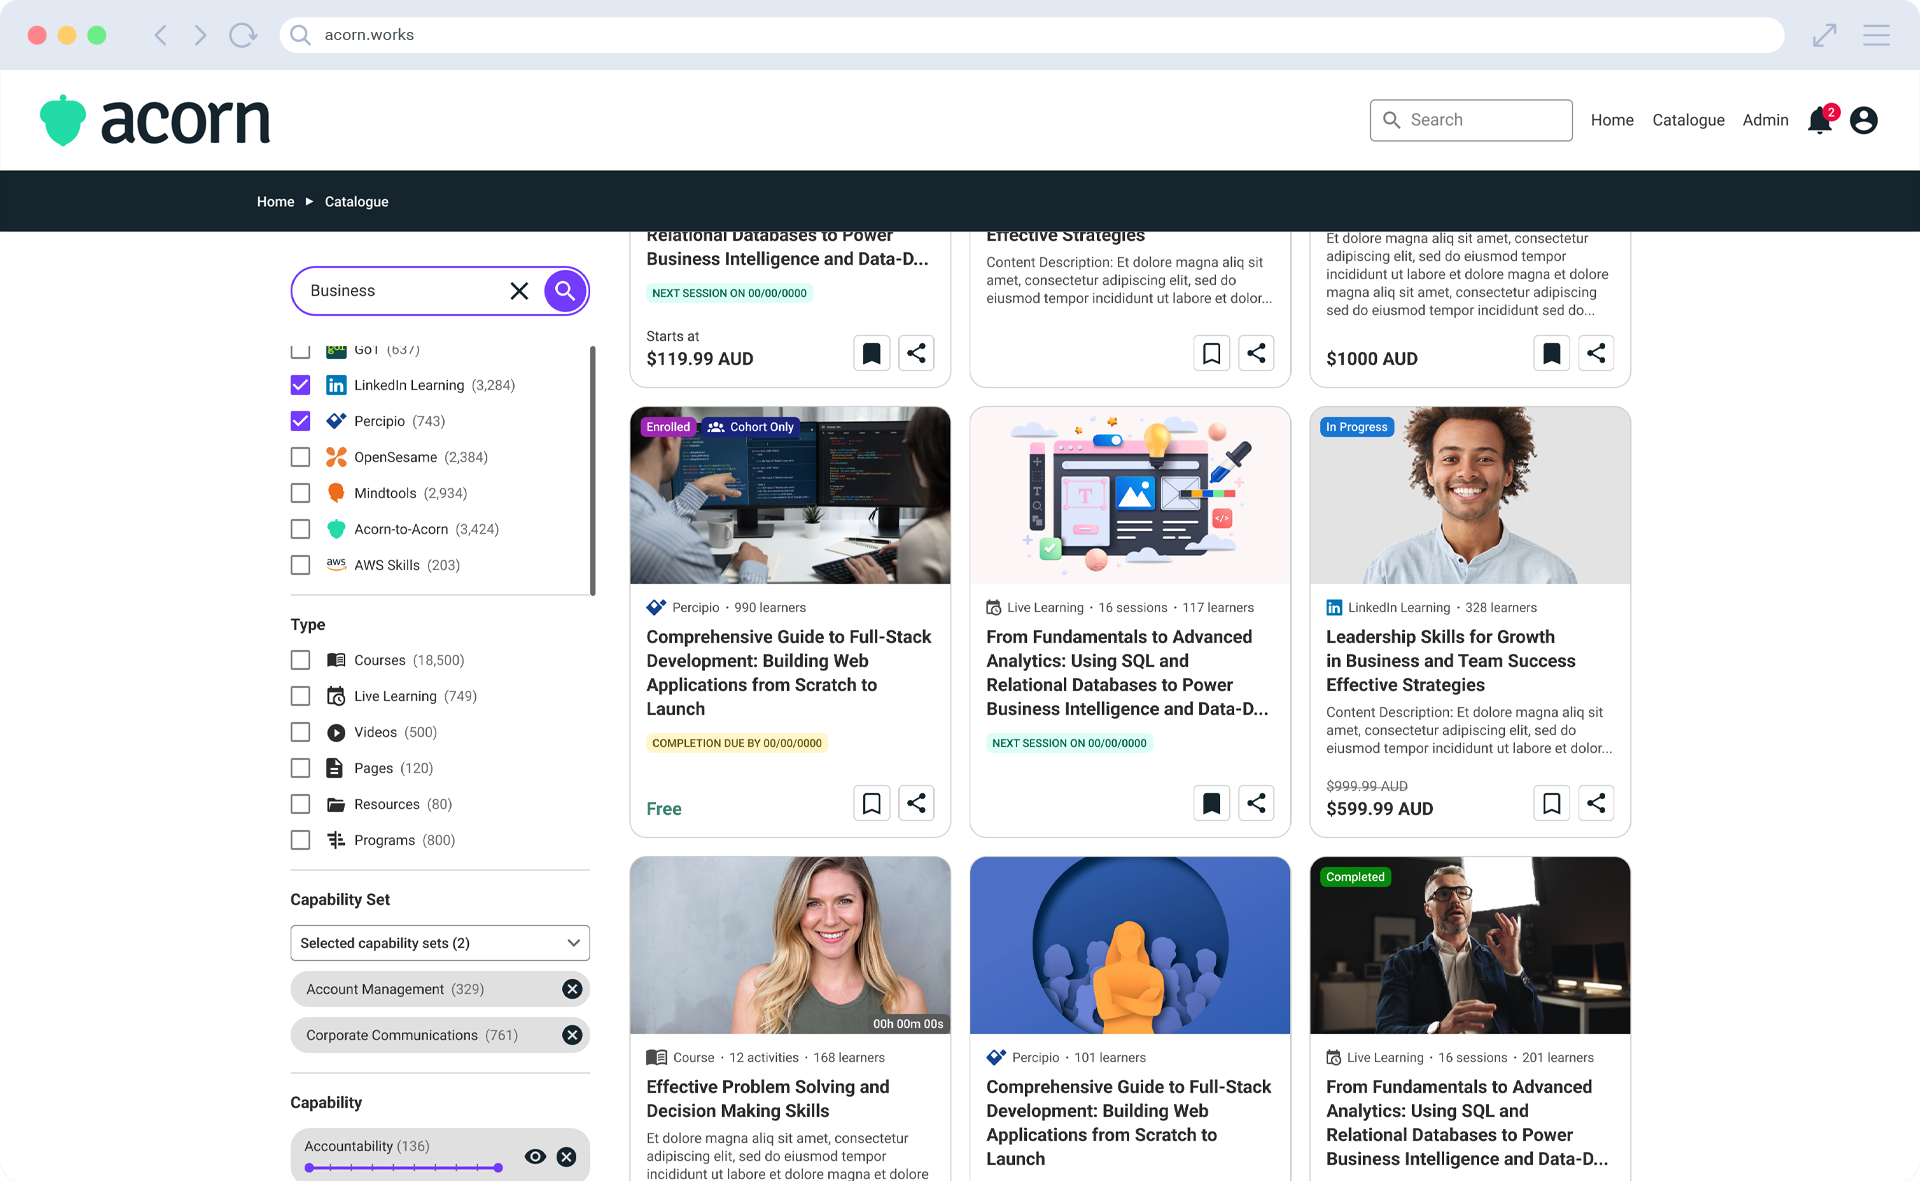Go to the Admin nav item
The height and width of the screenshot is (1181, 1920).
(x=1765, y=120)
